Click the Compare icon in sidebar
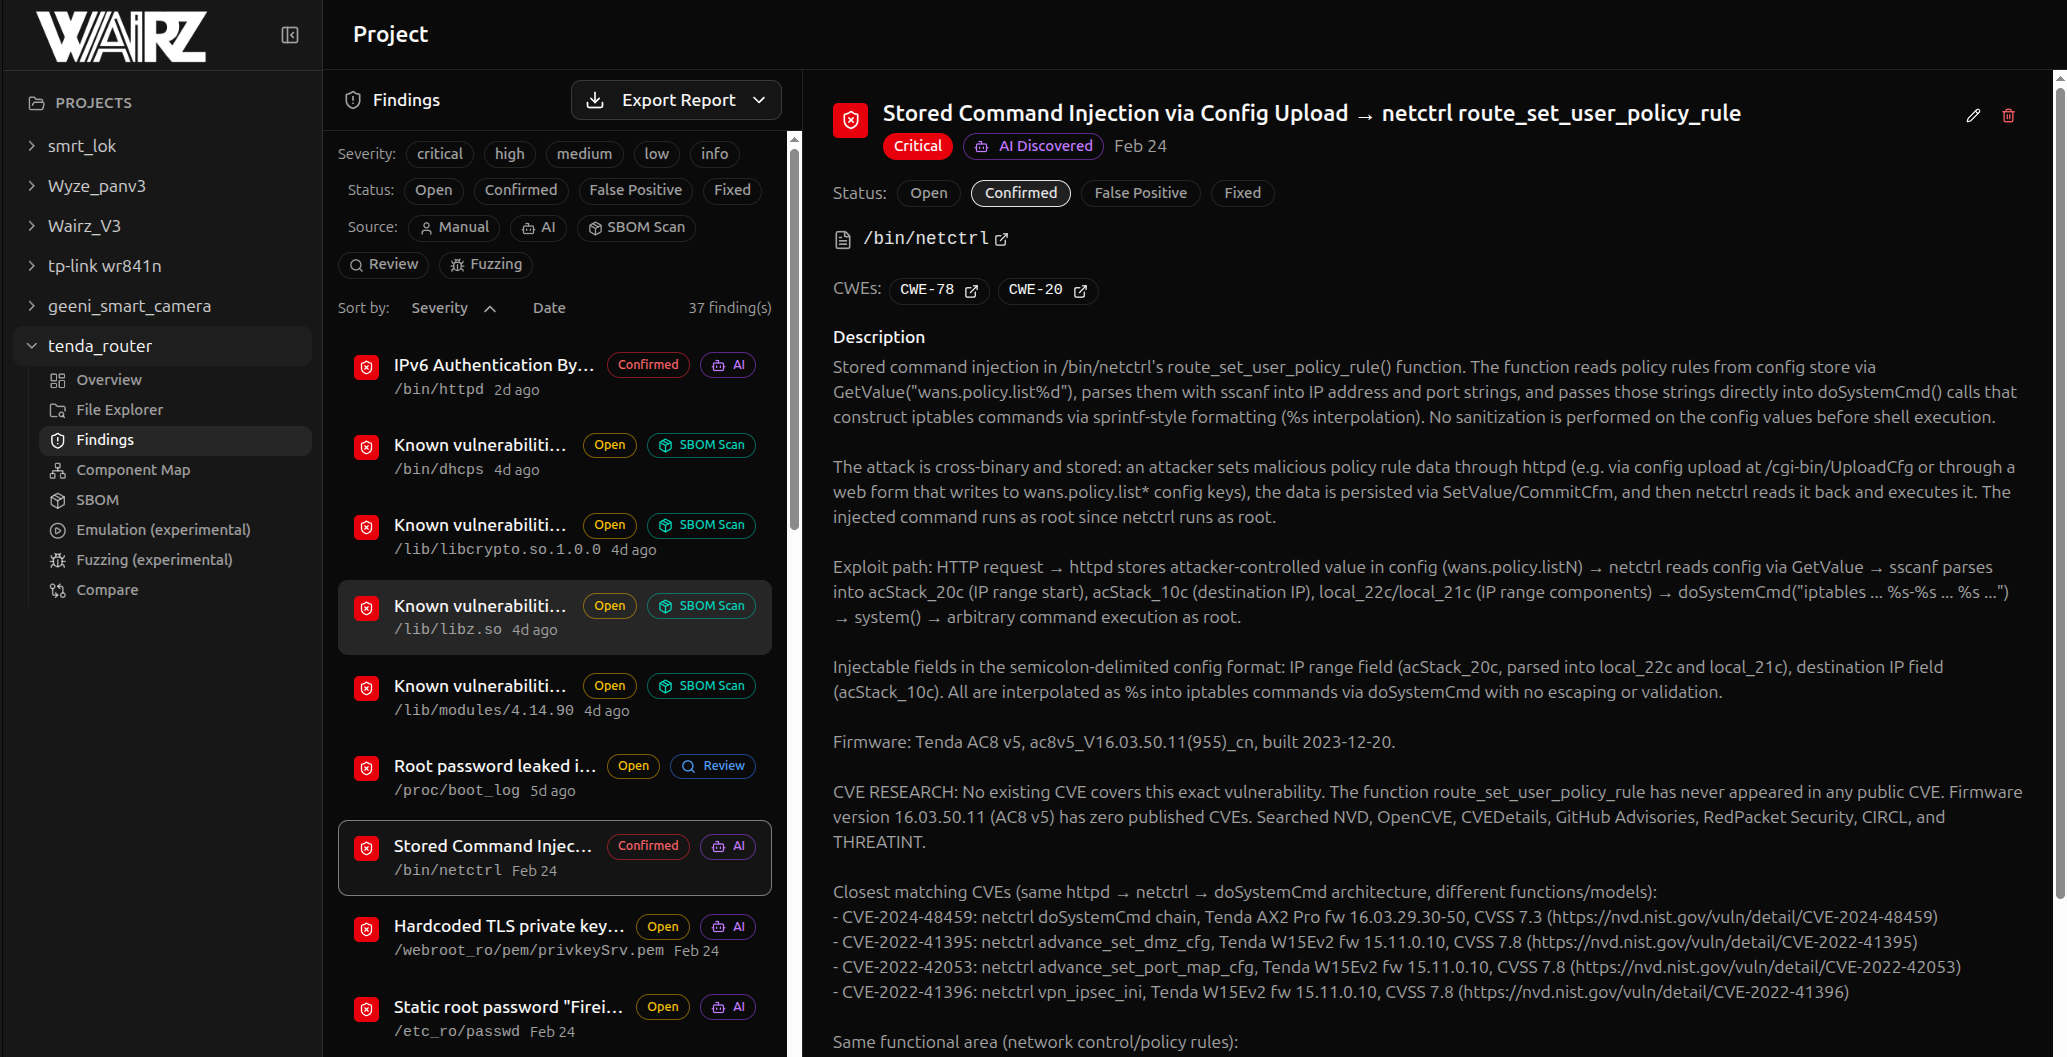 (x=58, y=590)
